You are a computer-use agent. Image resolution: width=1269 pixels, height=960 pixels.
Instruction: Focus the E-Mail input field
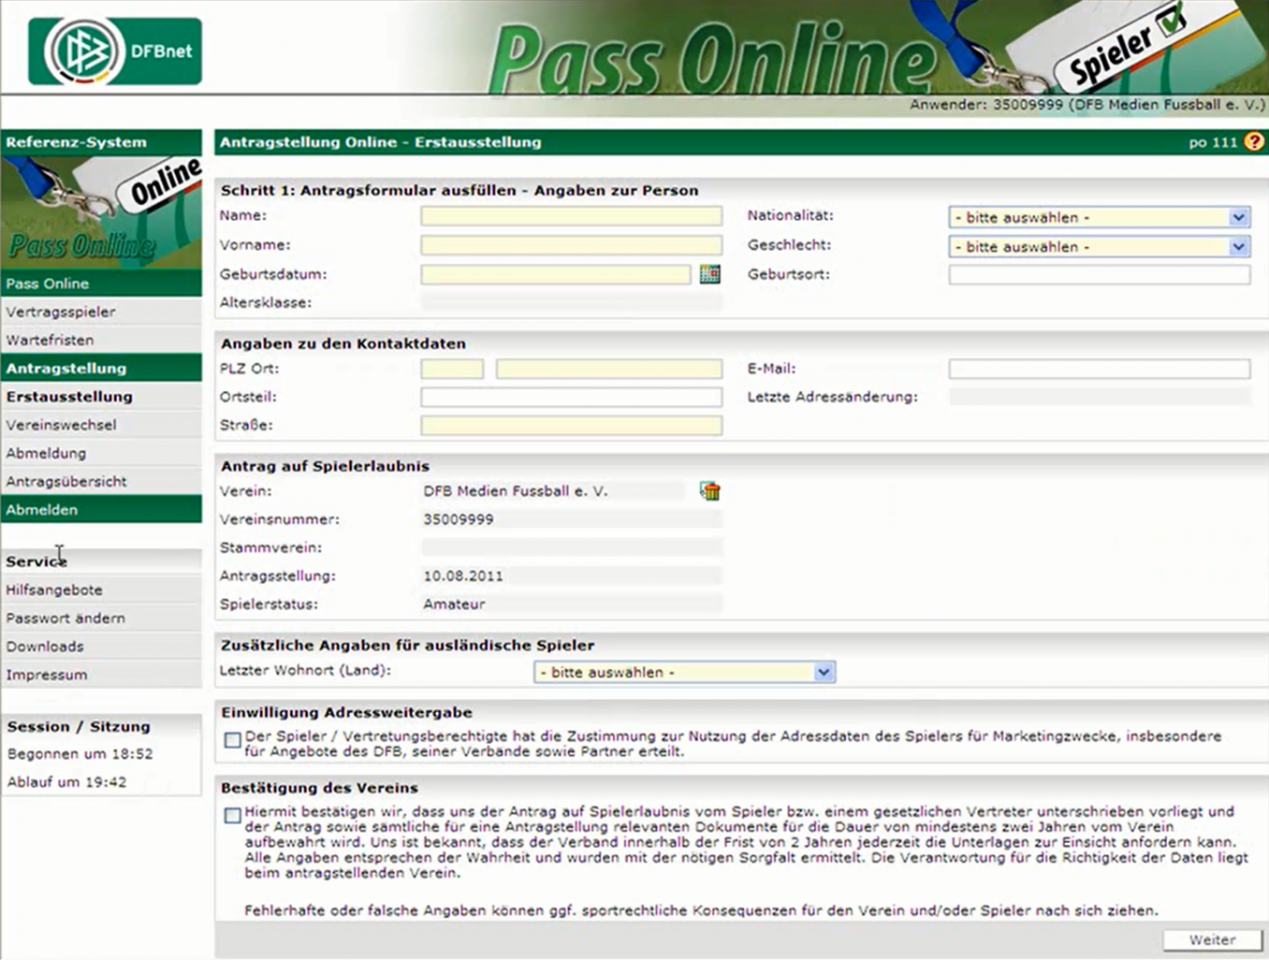pos(1099,369)
